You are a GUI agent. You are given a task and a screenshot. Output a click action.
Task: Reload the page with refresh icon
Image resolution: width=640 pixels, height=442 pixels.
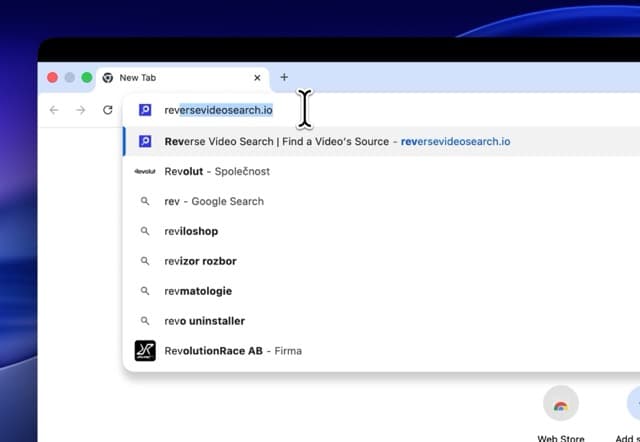click(108, 110)
